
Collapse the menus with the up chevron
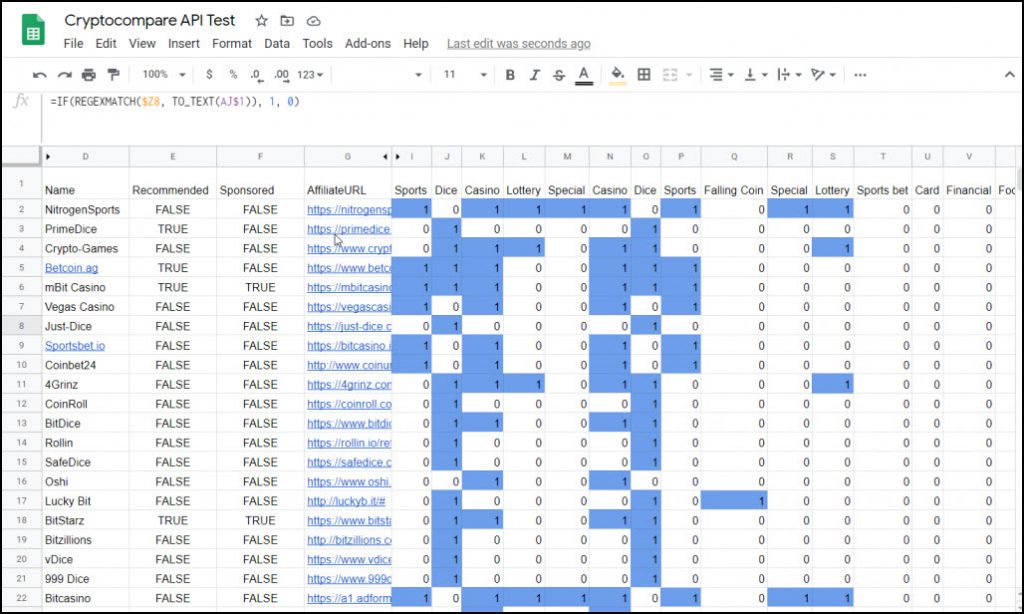(x=1009, y=75)
